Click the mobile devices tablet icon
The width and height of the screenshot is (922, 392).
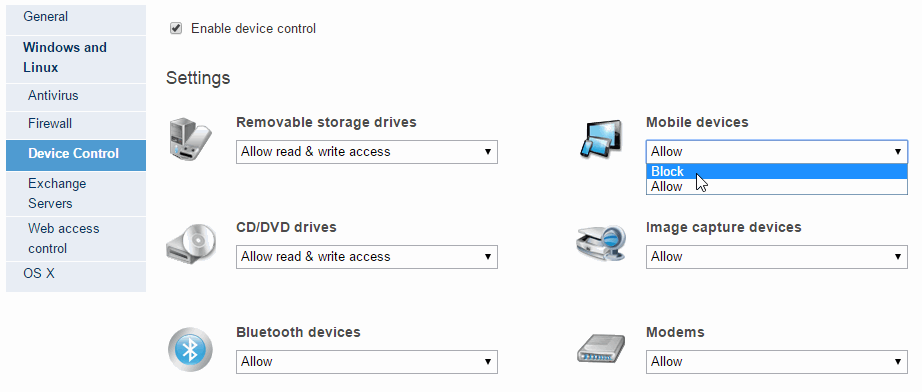[x=600, y=139]
